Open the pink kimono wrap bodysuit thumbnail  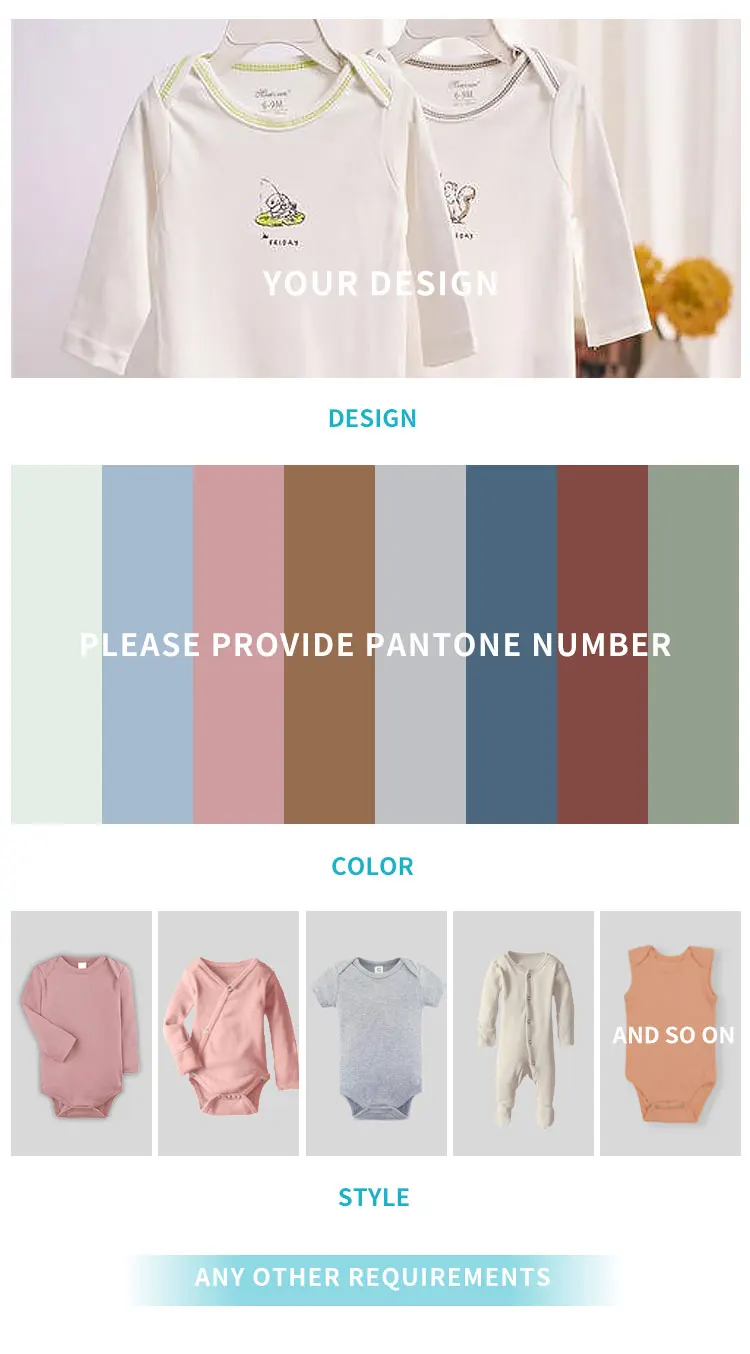click(x=228, y=1033)
